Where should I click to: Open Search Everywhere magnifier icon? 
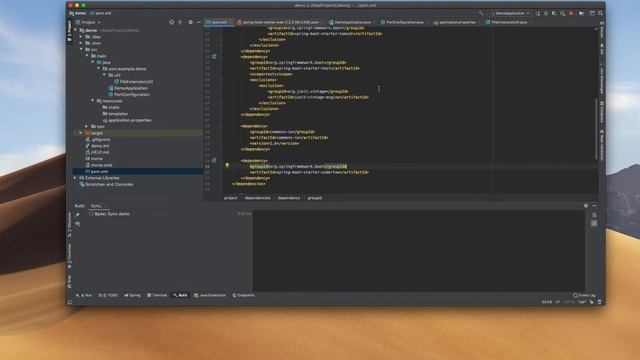pyautogui.click(x=600, y=13)
